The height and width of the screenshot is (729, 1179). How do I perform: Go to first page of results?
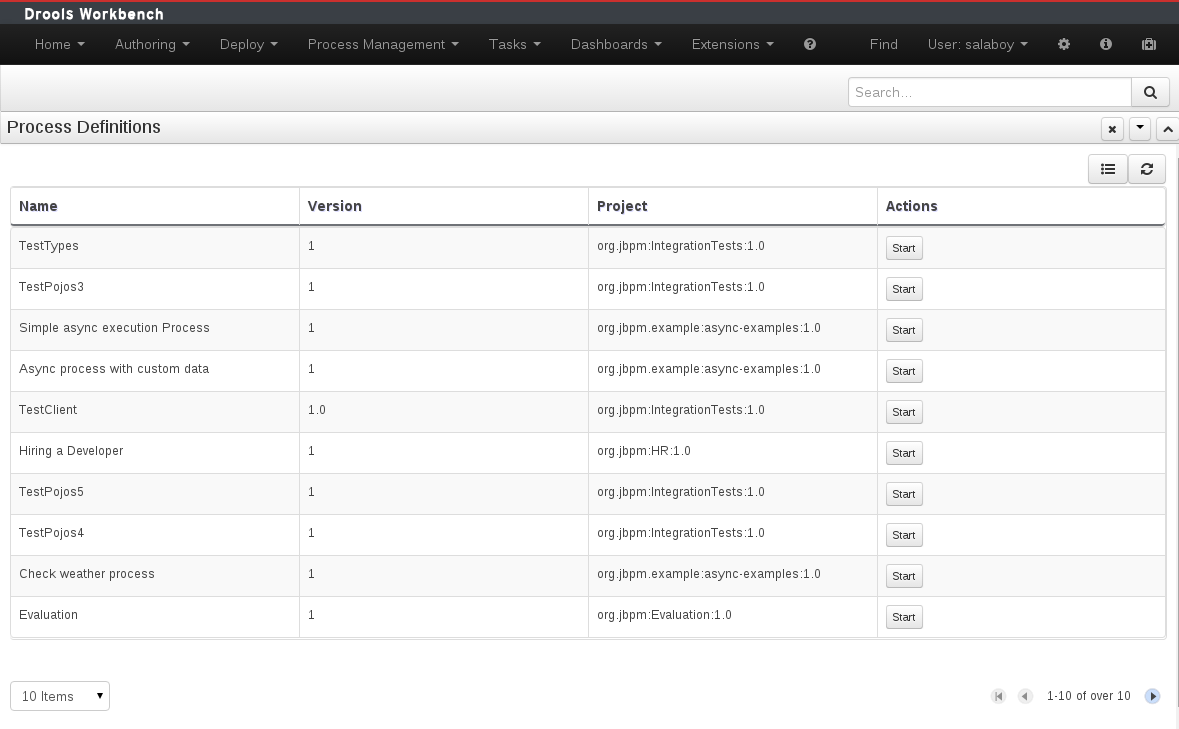[x=999, y=696]
